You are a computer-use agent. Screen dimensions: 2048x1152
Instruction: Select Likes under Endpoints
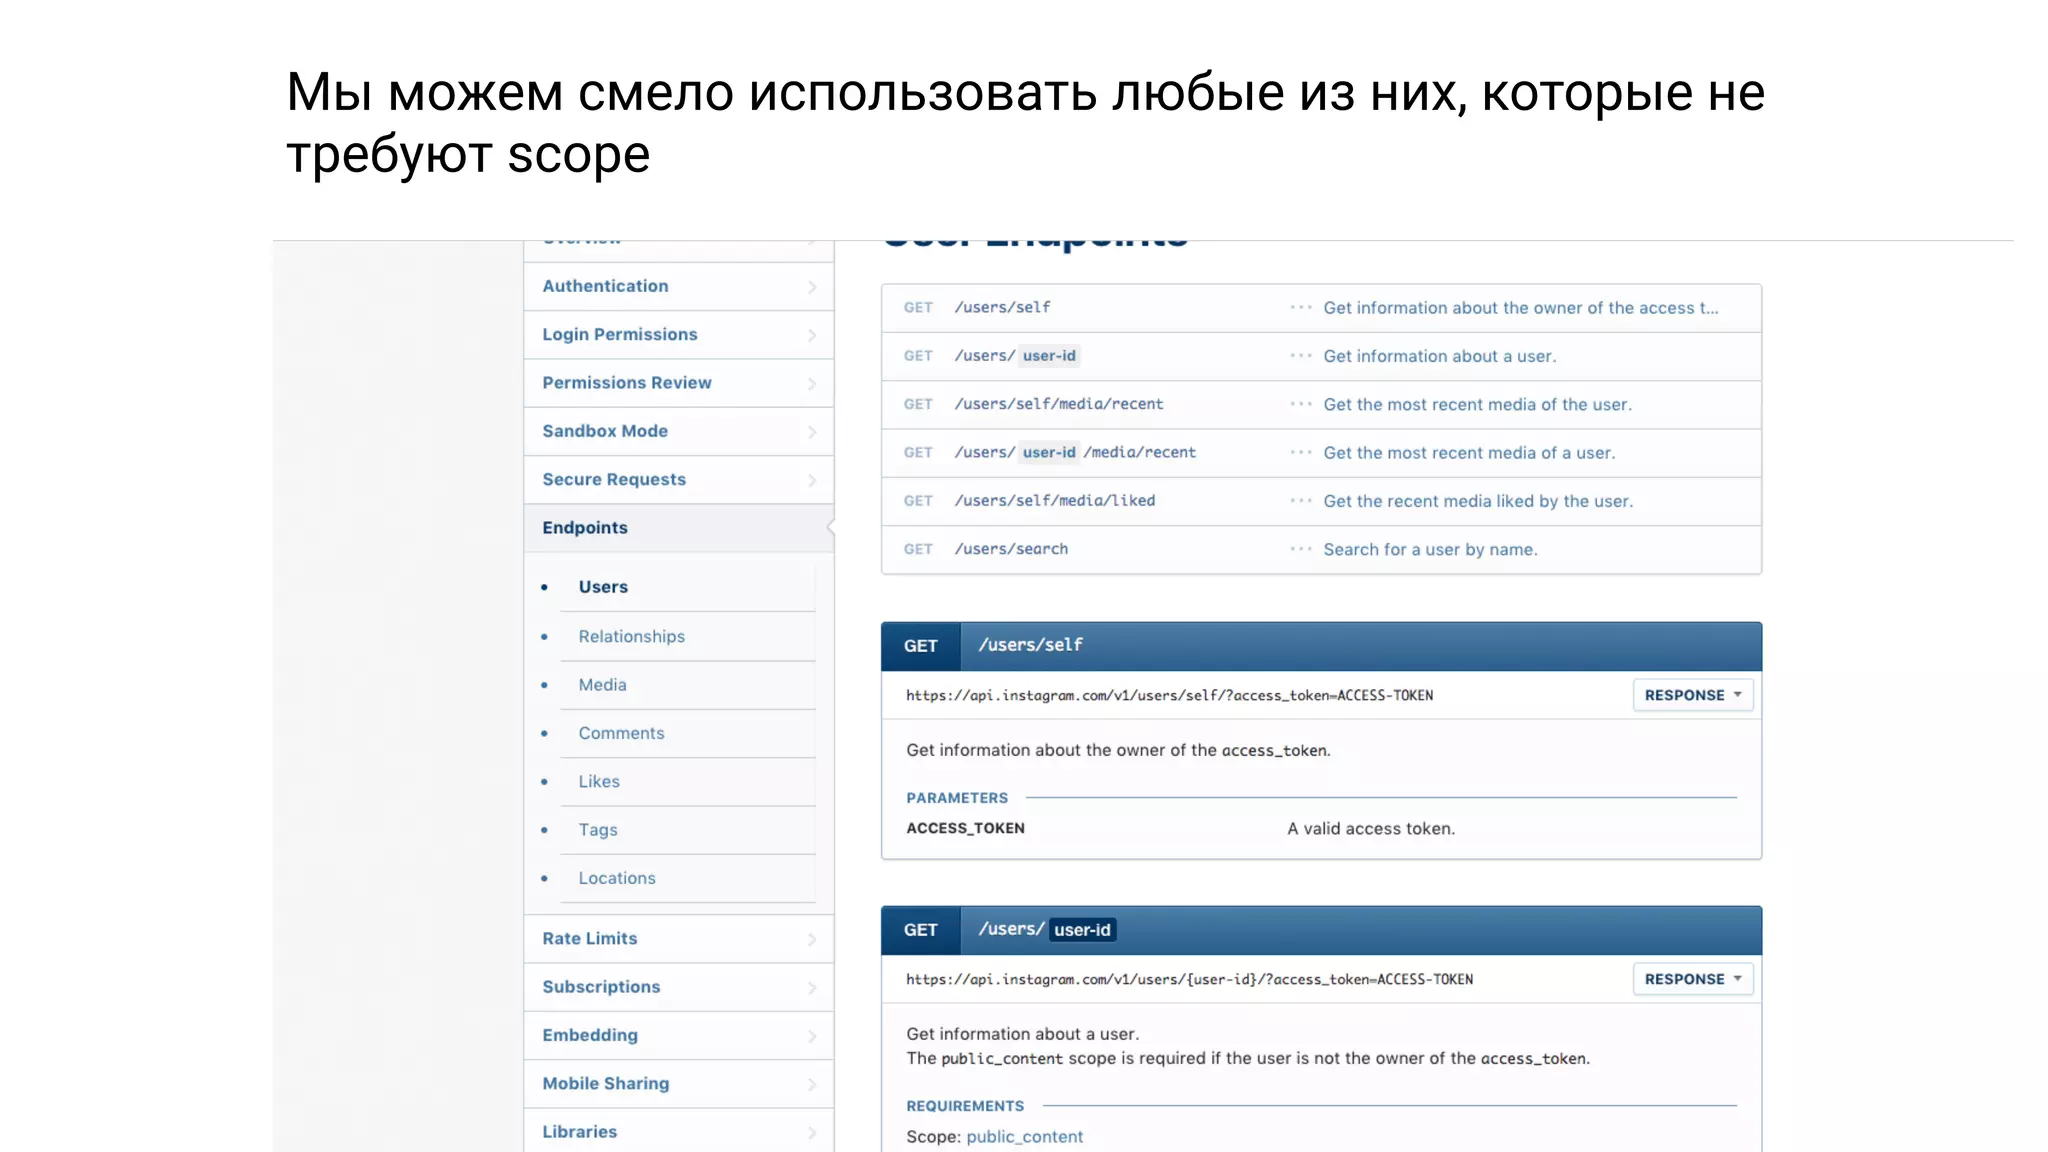click(x=599, y=782)
